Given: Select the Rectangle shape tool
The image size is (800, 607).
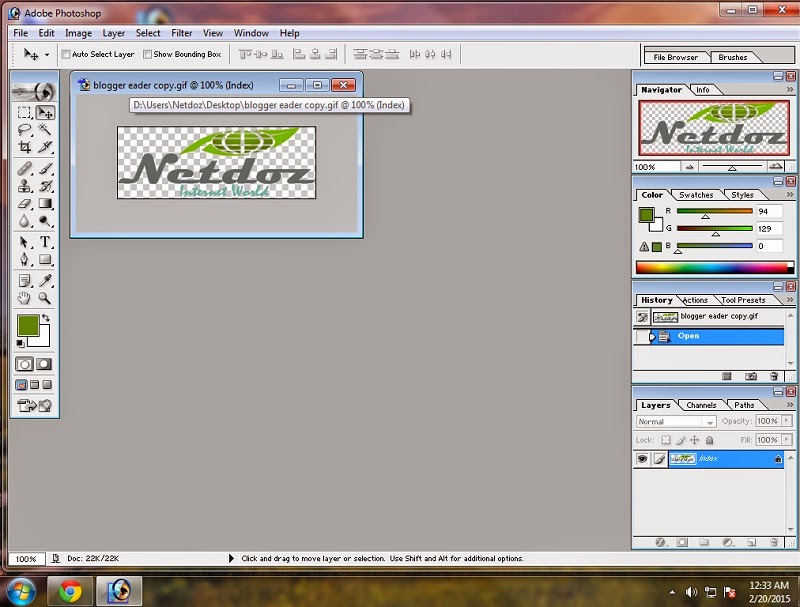Looking at the screenshot, I should click(x=45, y=260).
